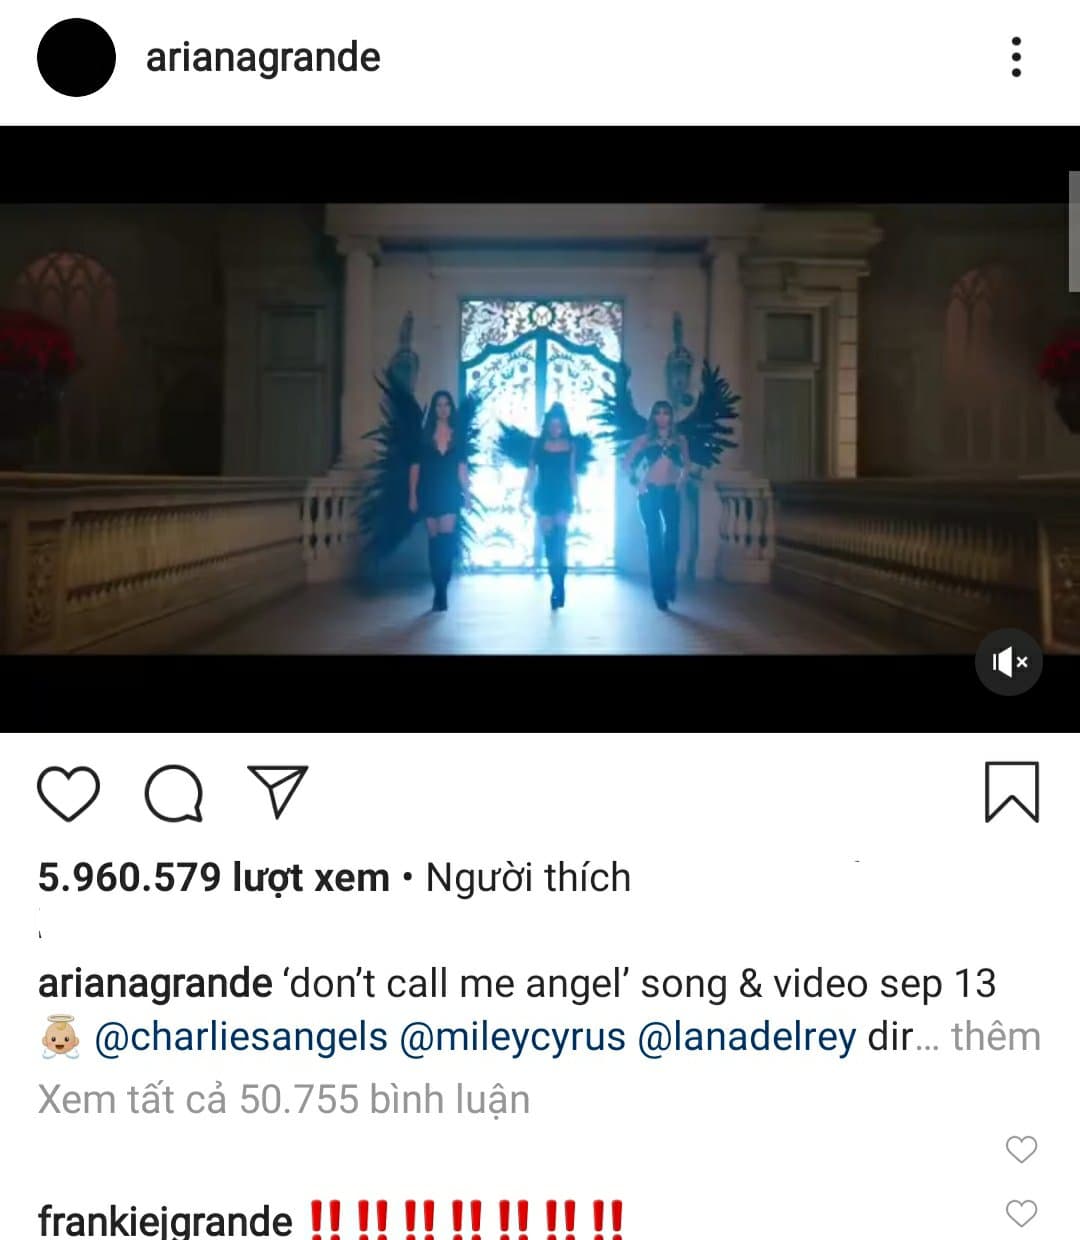The width and height of the screenshot is (1080, 1240).
Task: Open @lanadelrey mention
Action: 746,1037
